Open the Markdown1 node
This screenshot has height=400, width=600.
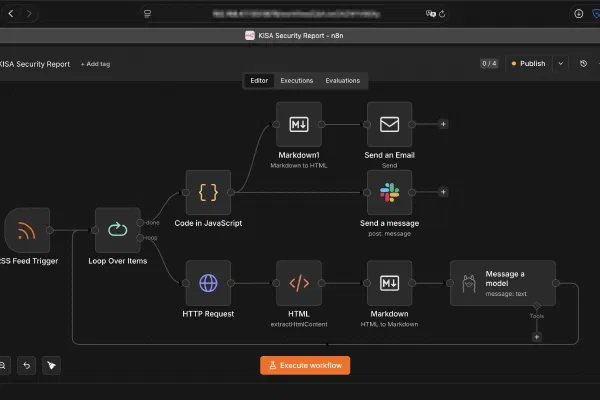299,124
